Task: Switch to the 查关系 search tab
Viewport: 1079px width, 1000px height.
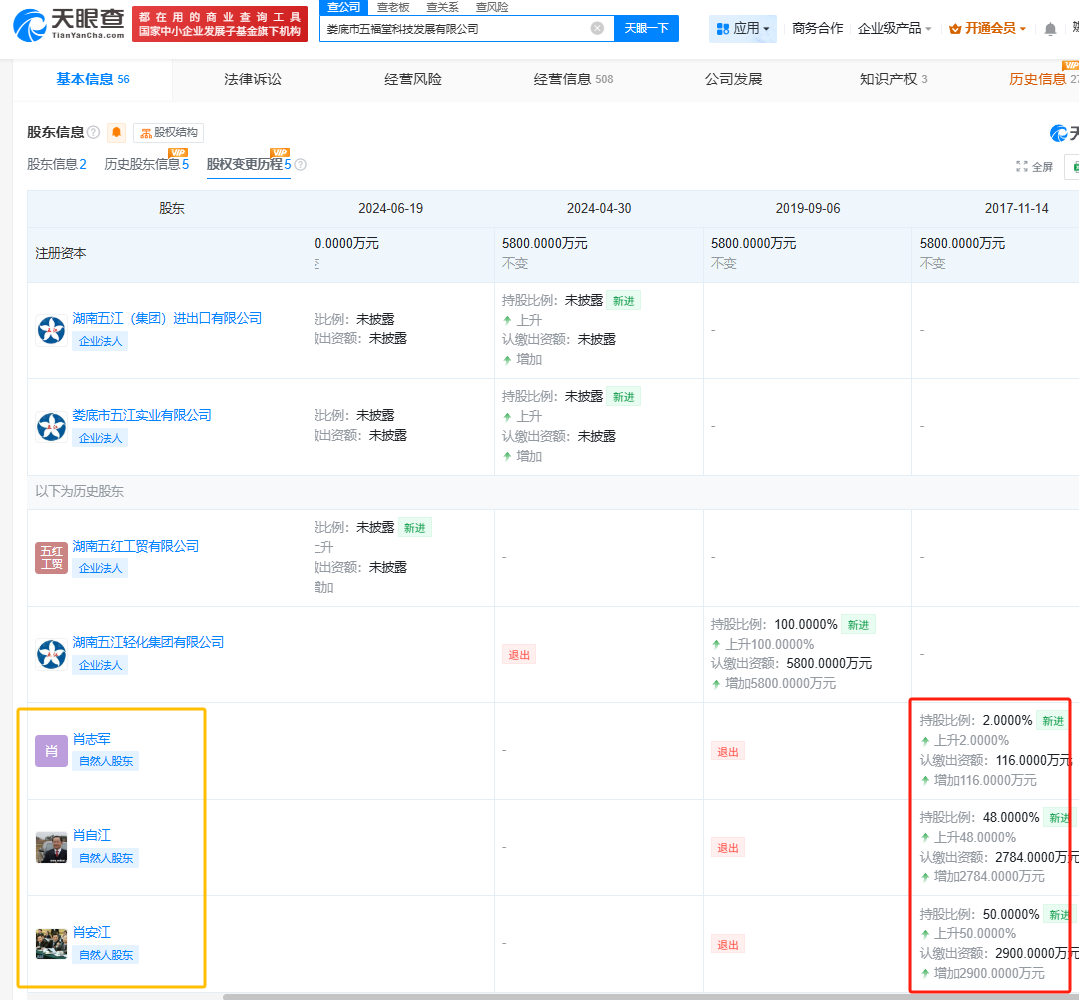Action: coord(442,7)
